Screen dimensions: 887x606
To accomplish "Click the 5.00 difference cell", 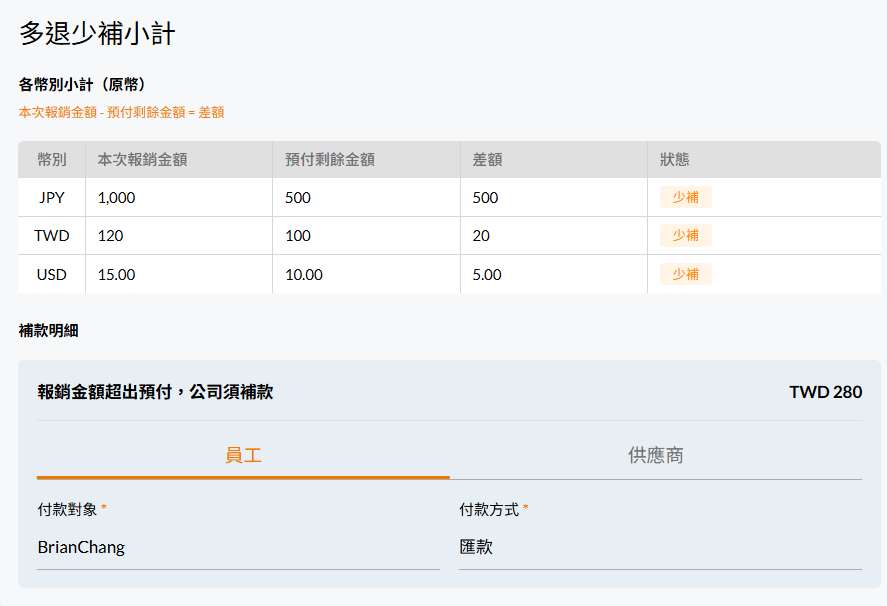I will [554, 274].
